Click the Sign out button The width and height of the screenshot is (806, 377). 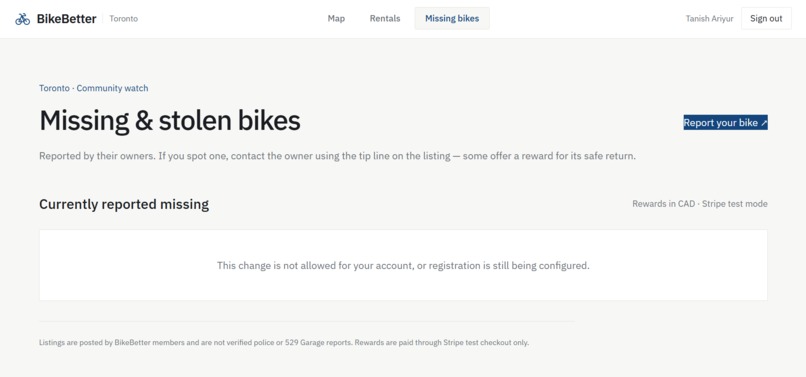[x=766, y=19]
